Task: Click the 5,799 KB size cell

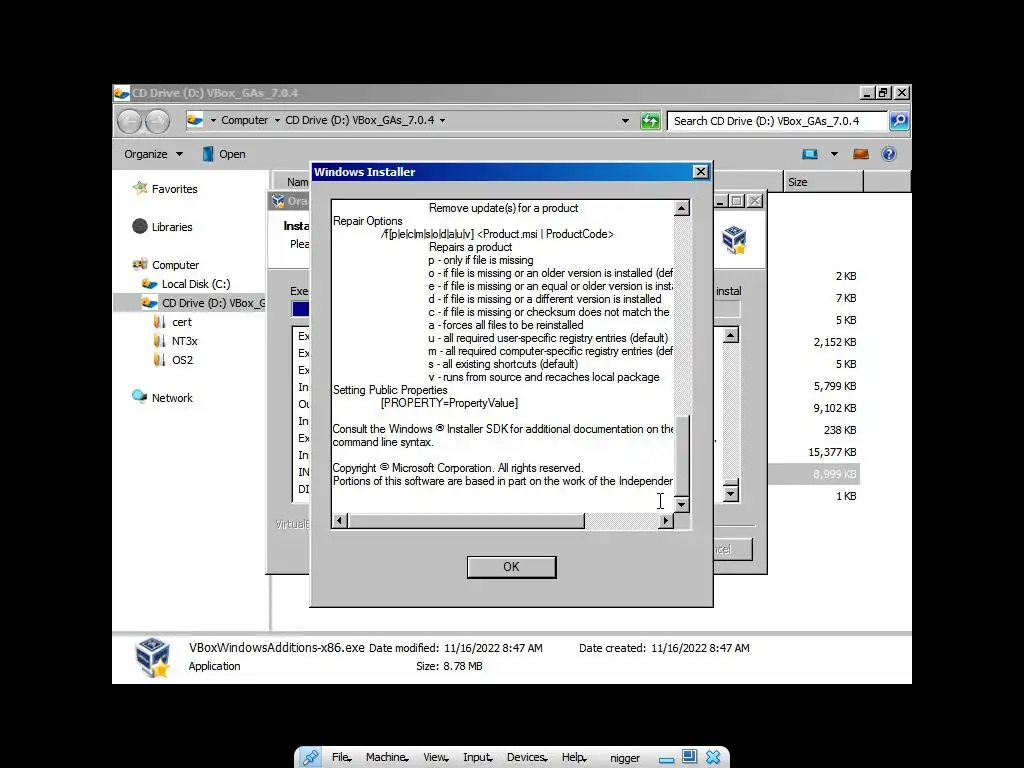Action: click(835, 386)
